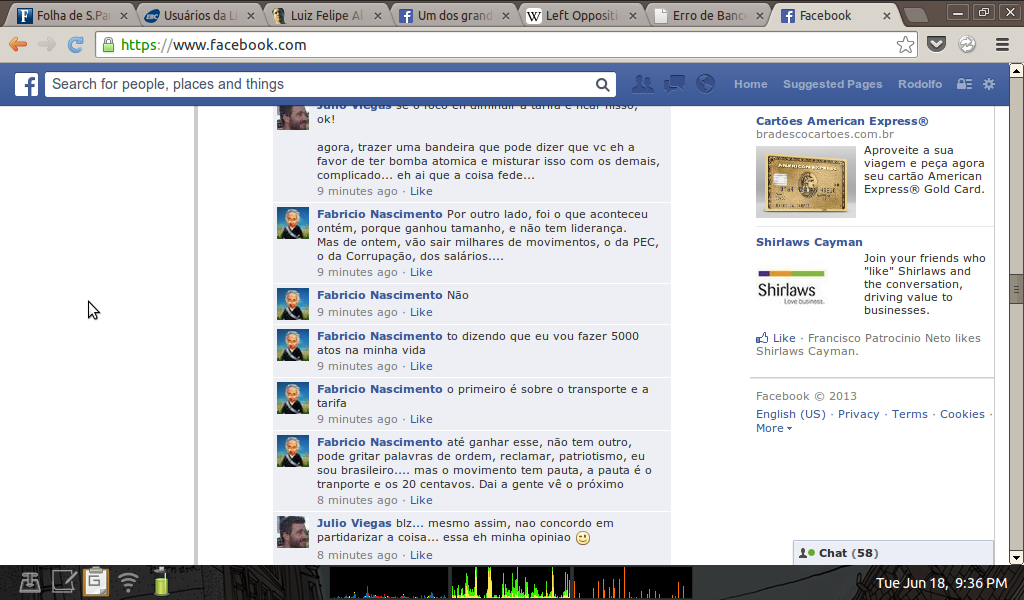Image resolution: width=1024 pixels, height=600 pixels.
Task: Click the browser forward arrow
Action: point(46,44)
